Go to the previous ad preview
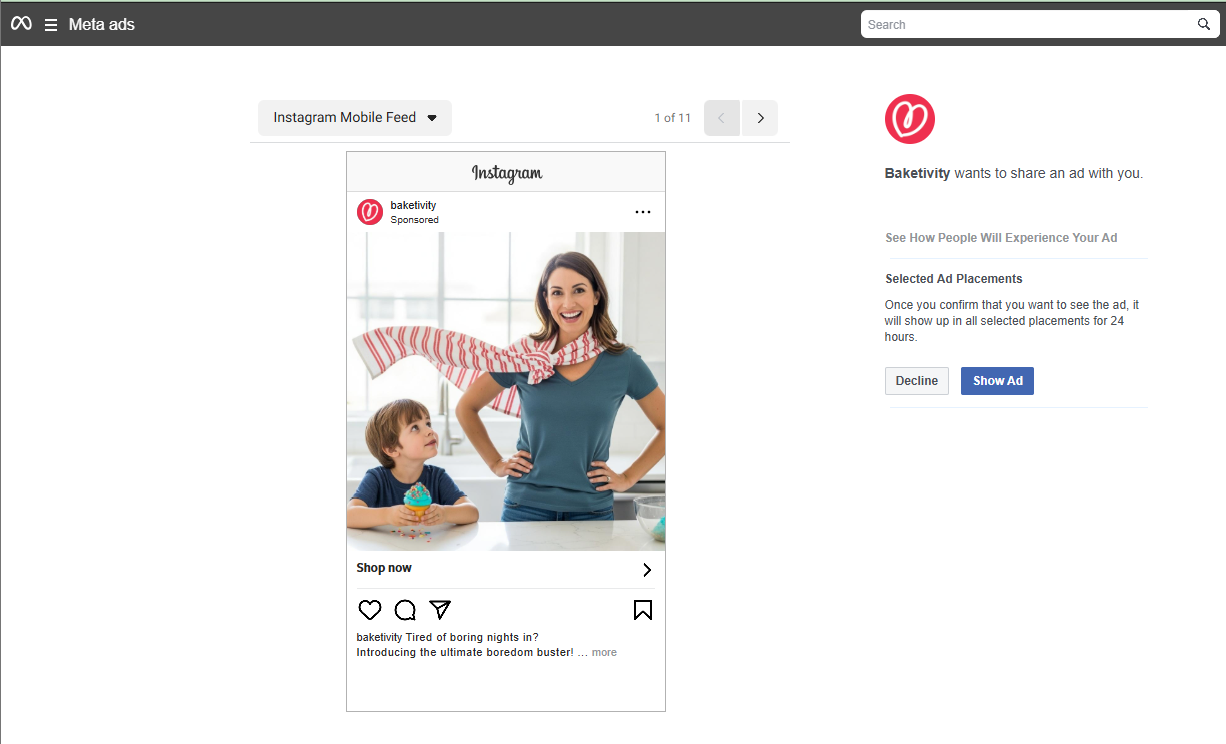The width and height of the screenshot is (1226, 744). [722, 118]
